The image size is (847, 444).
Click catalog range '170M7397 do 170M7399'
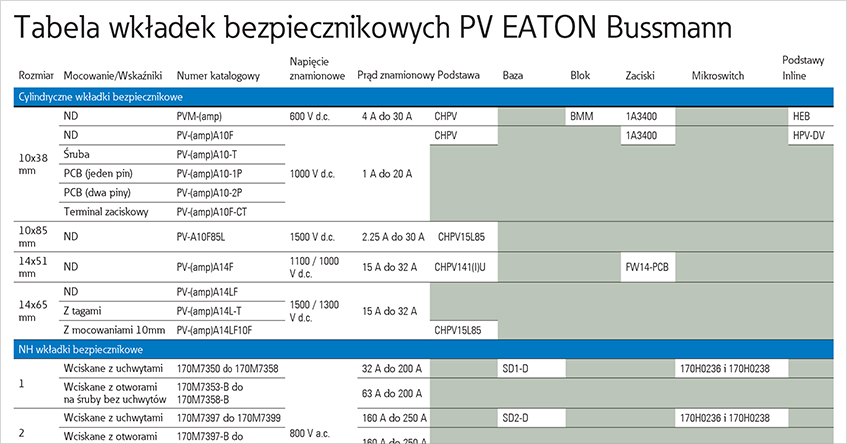click(229, 418)
